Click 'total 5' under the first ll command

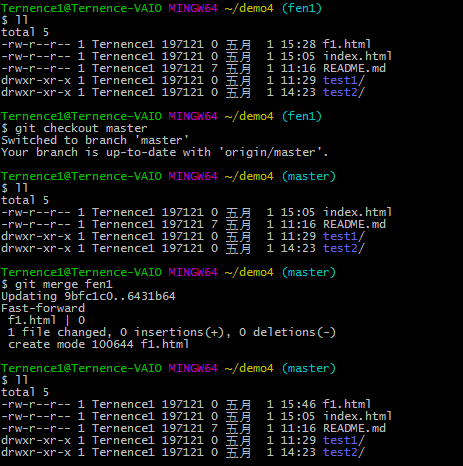(x=25, y=32)
